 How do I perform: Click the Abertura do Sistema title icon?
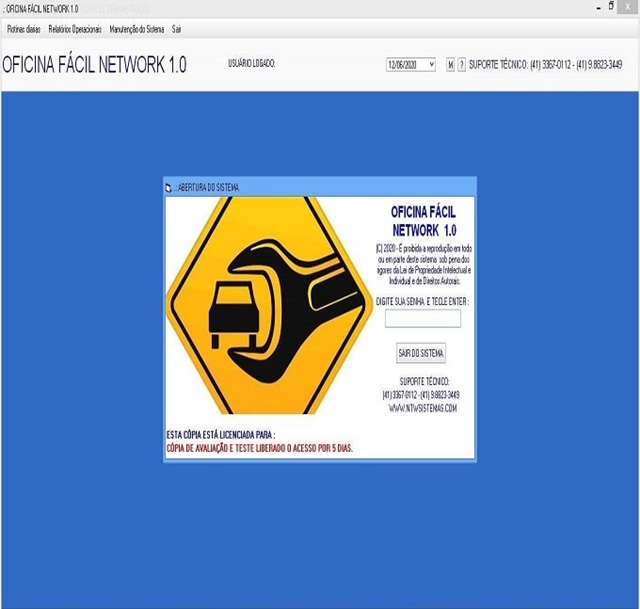pos(169,187)
